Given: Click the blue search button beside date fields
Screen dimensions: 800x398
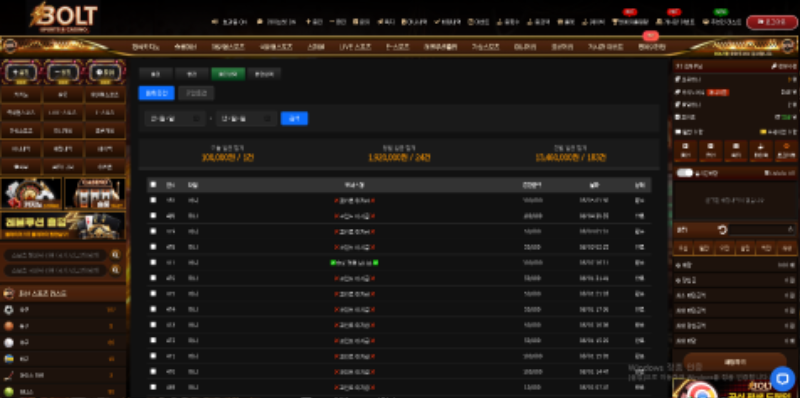Looking at the screenshot, I should tap(294, 118).
